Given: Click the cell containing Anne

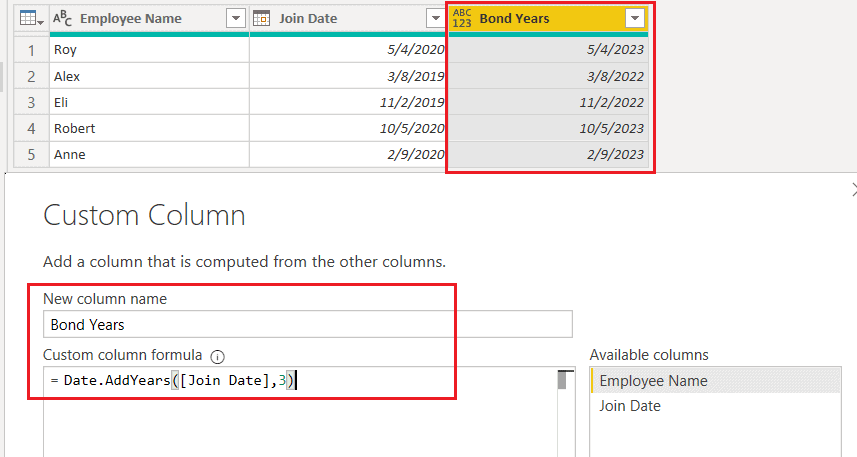Looking at the screenshot, I should point(149,155).
